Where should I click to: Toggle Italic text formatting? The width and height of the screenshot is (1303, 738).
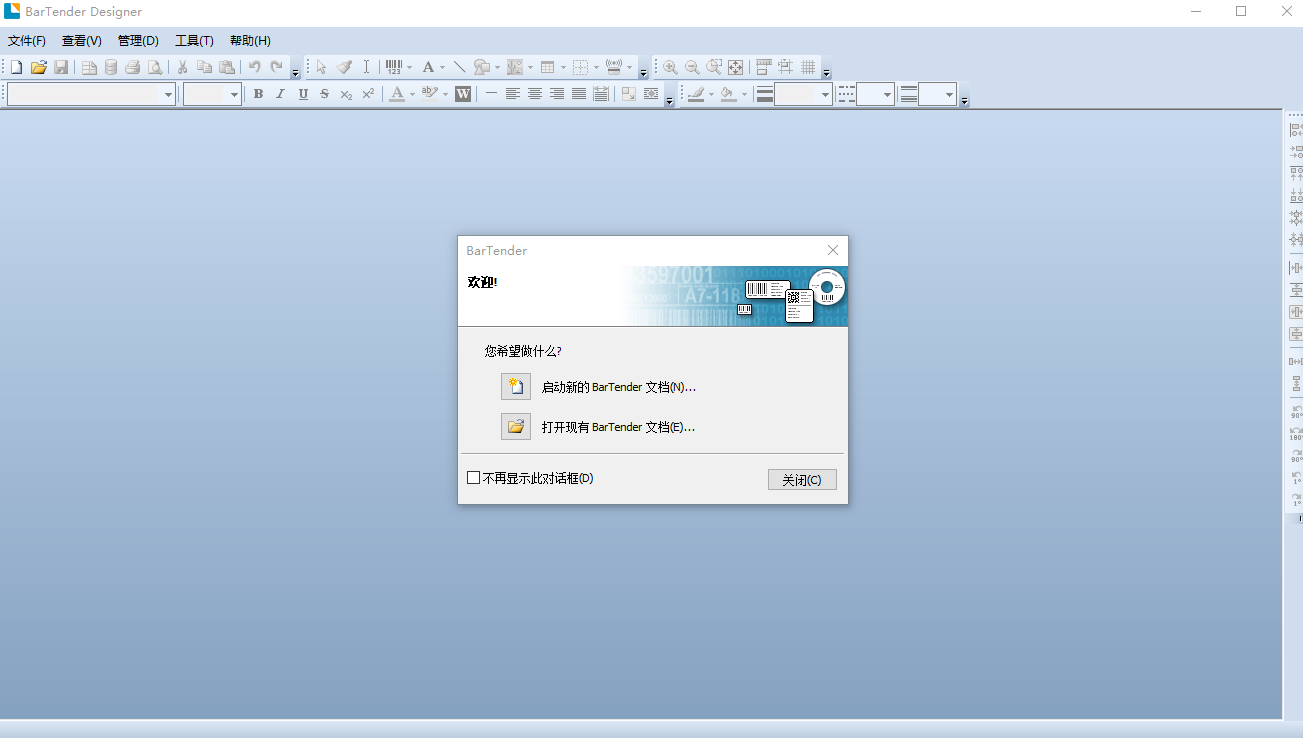pos(280,94)
